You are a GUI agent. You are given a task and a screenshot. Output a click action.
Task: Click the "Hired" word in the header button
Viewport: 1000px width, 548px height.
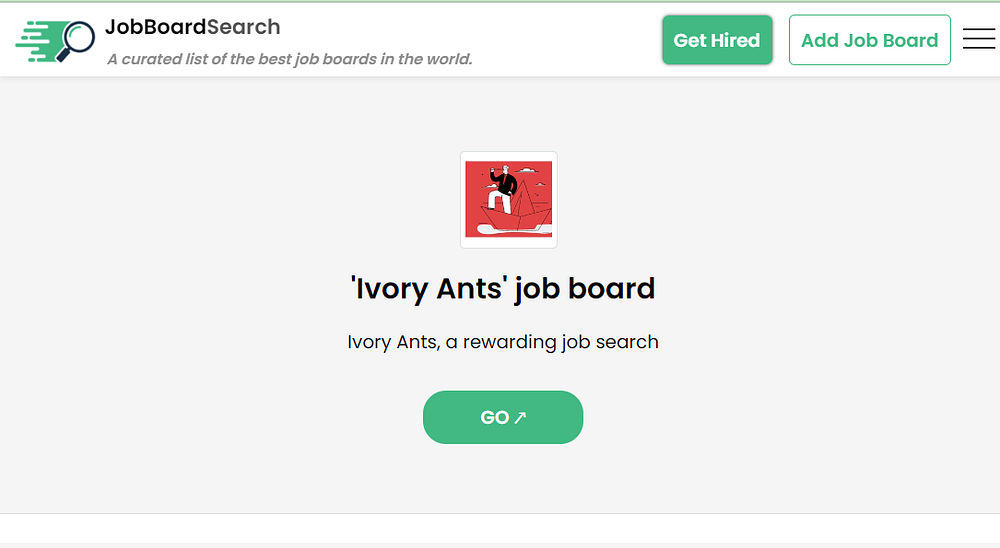736,41
